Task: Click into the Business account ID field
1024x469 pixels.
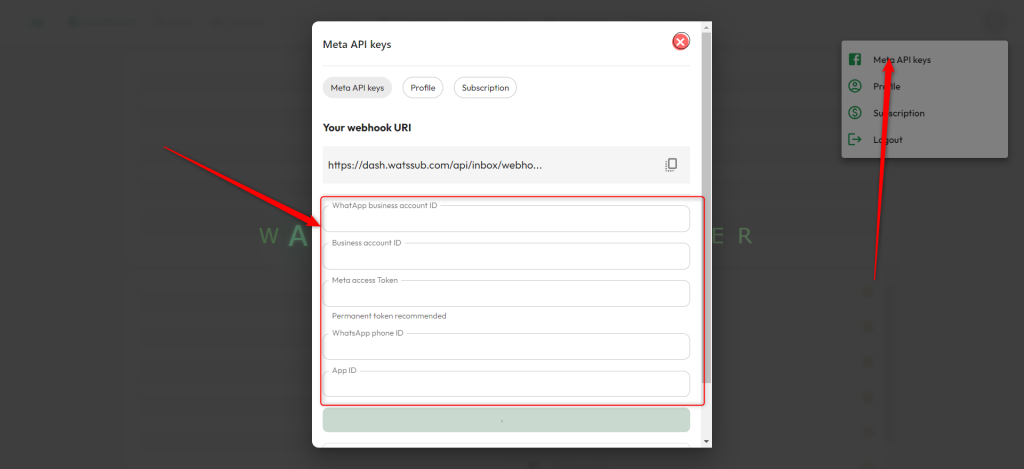Action: [x=506, y=257]
